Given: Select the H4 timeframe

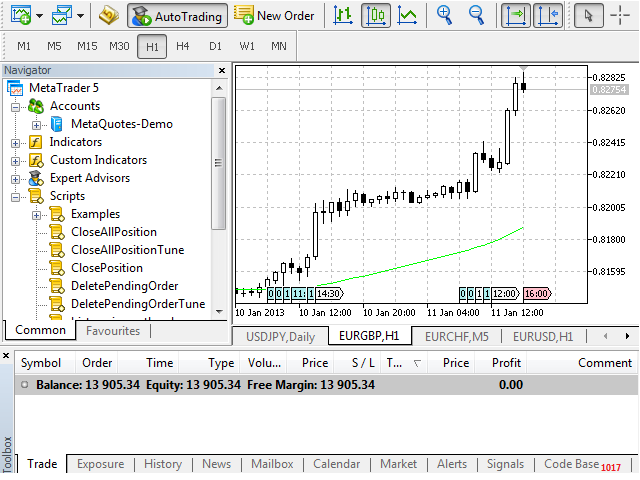Looking at the screenshot, I should 183,46.
